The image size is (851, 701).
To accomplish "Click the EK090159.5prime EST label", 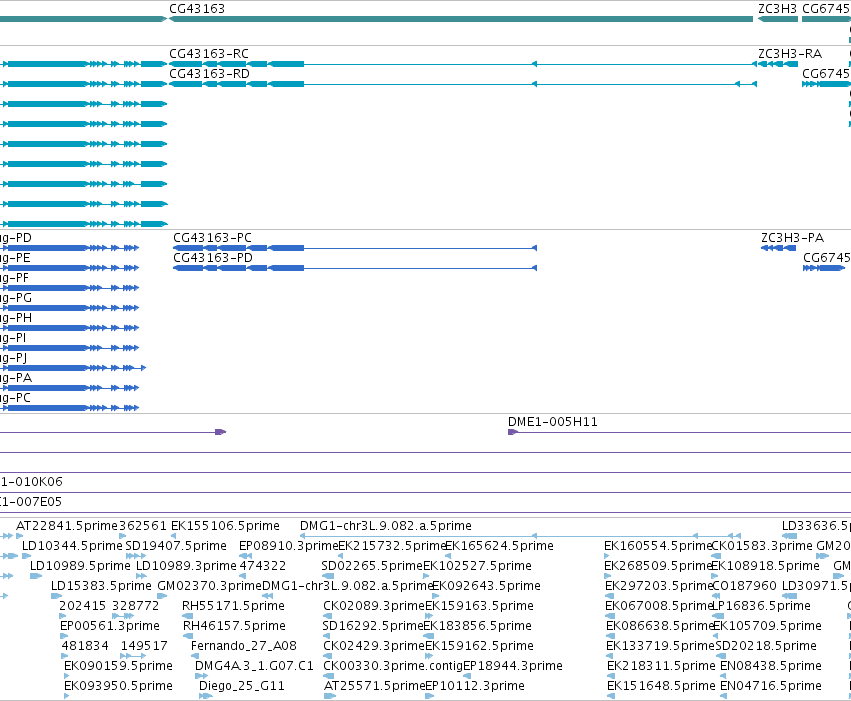I will [118, 666].
